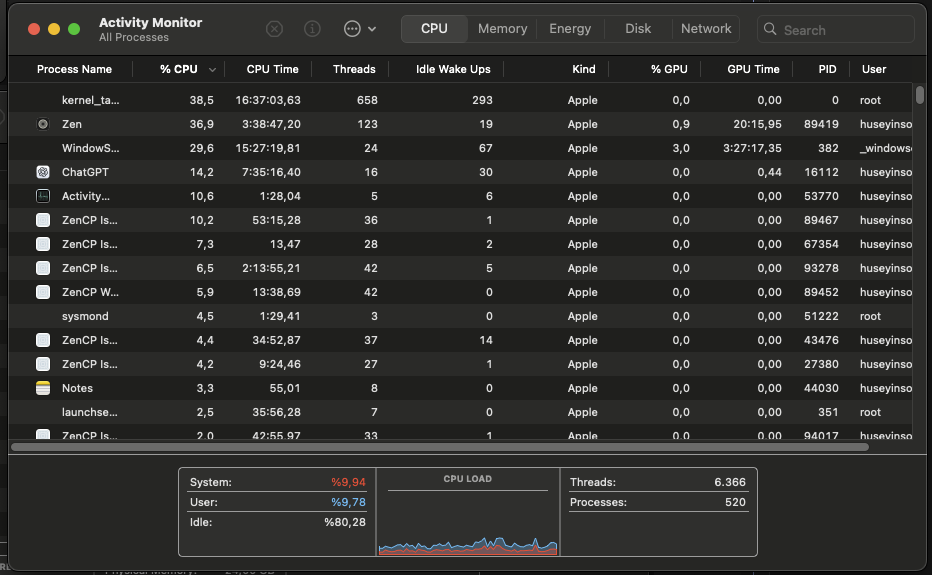Click PID value 16112

click(821, 172)
